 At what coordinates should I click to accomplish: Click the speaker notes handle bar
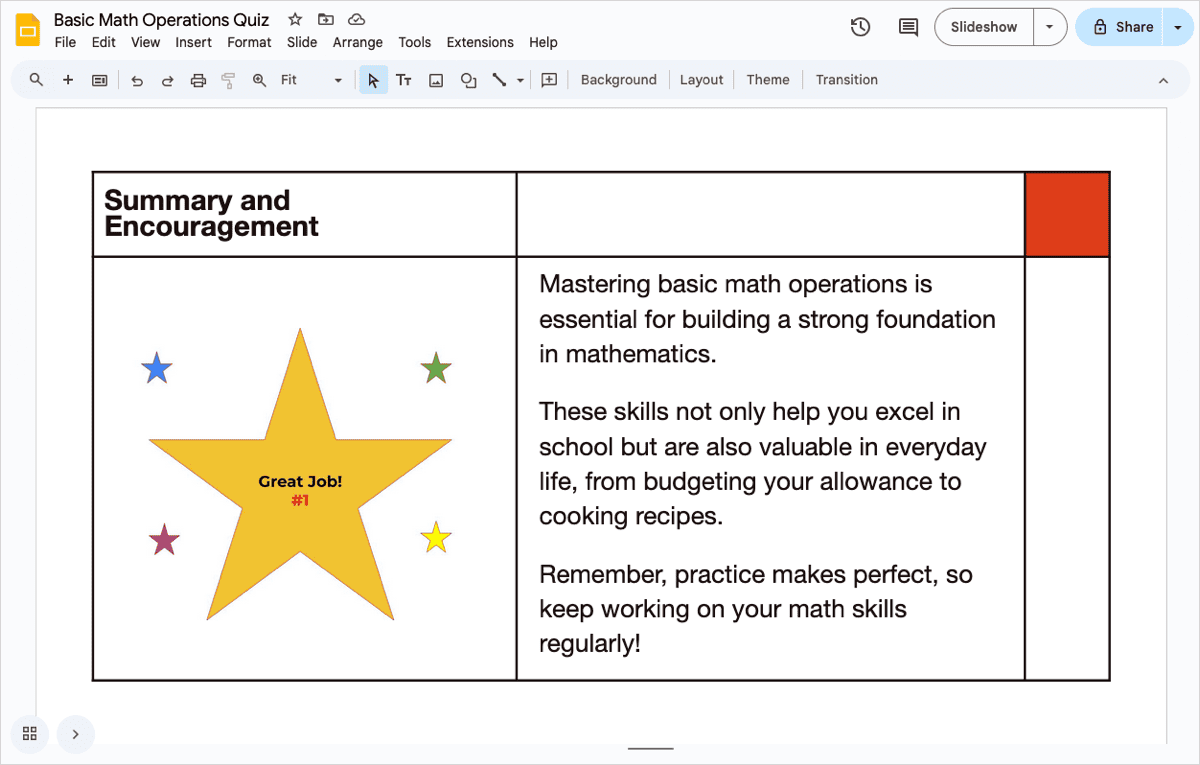point(650,748)
